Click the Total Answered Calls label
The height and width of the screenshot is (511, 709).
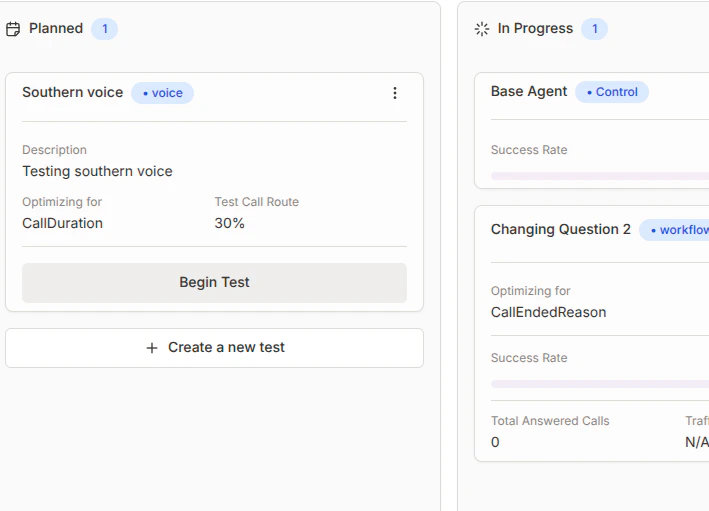pyautogui.click(x=550, y=421)
